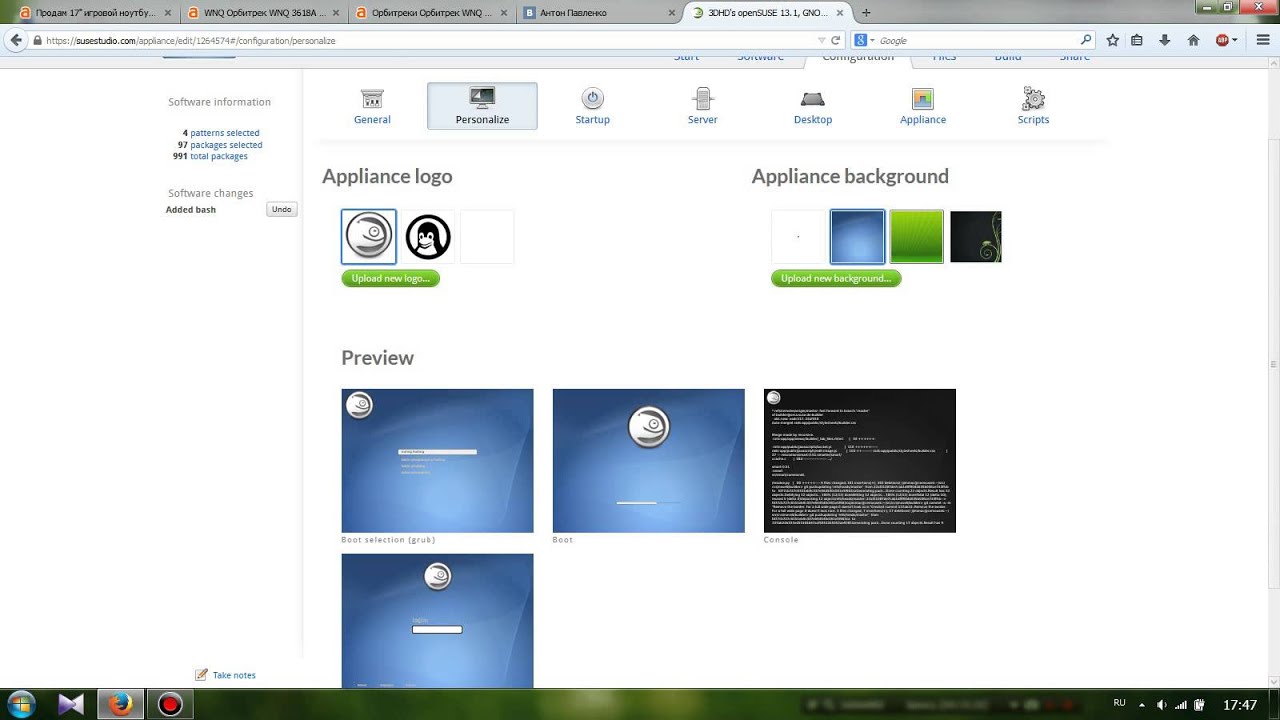Switch to the Орбитреки Орбитрек WNQ browser tab
This screenshot has height=720, width=1280.
(x=431, y=13)
